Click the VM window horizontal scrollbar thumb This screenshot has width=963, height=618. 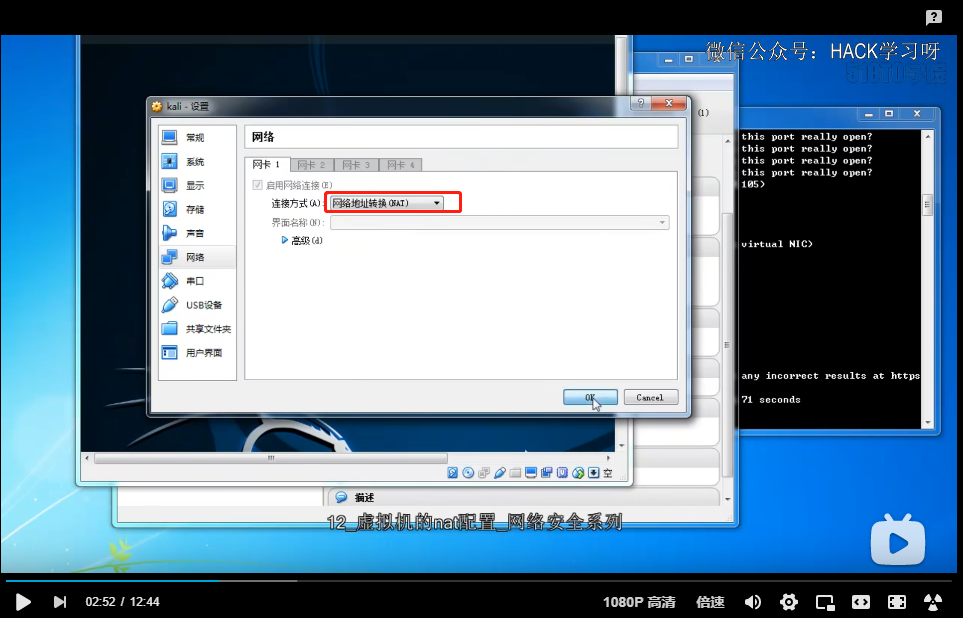click(x=271, y=458)
